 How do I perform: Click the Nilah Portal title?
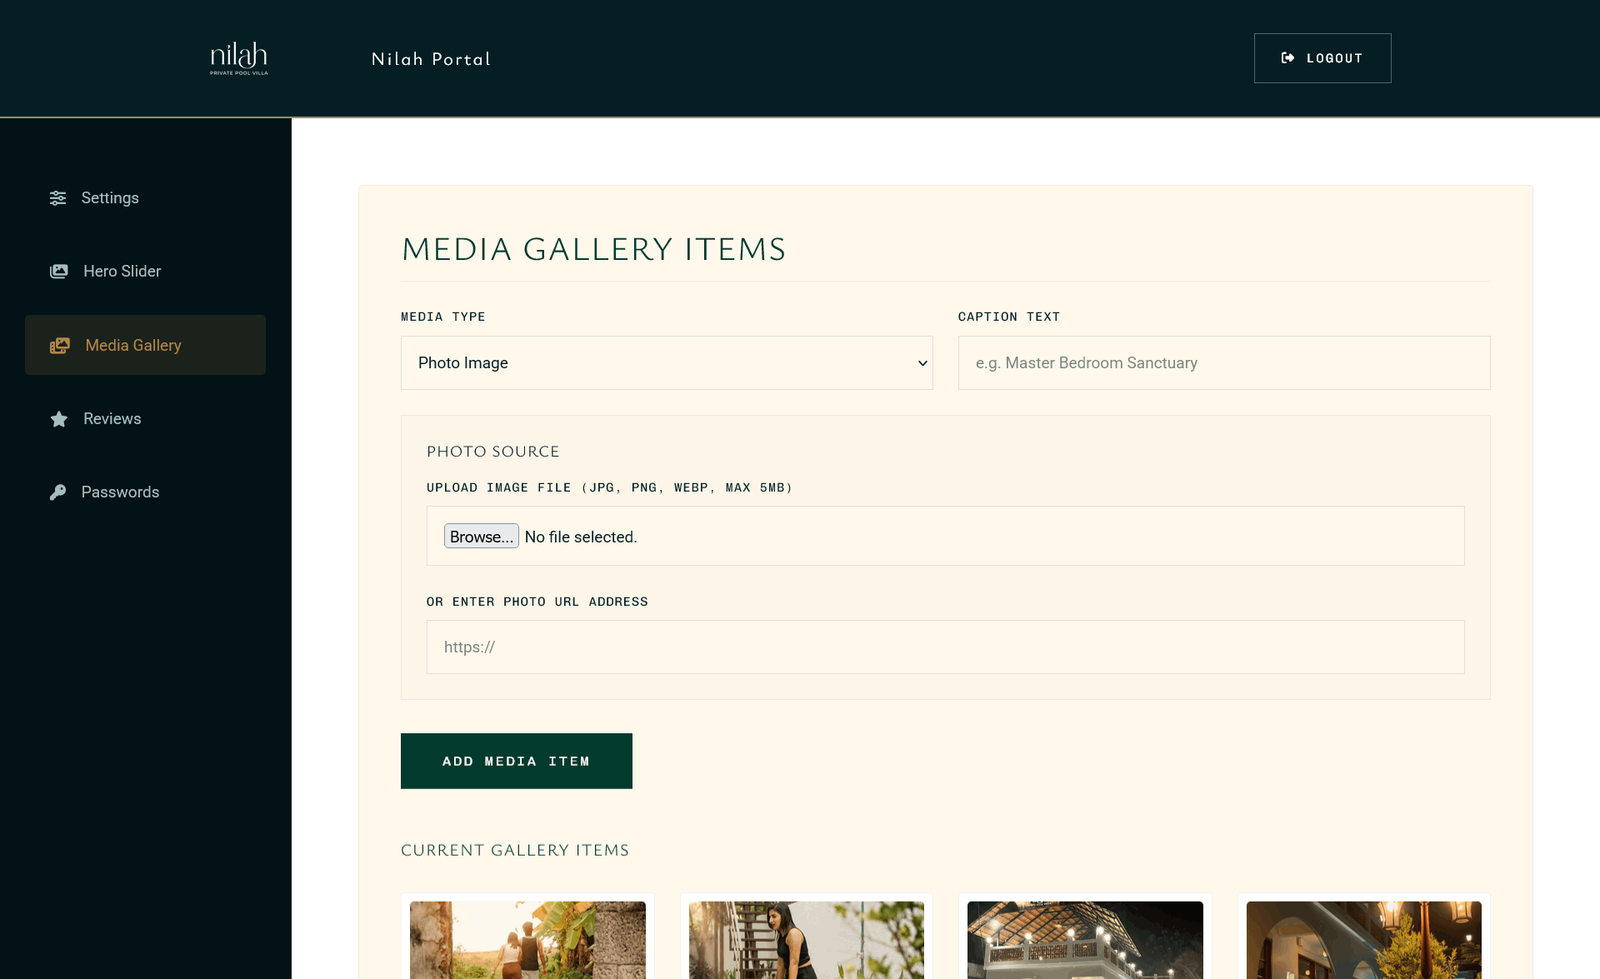pos(431,59)
